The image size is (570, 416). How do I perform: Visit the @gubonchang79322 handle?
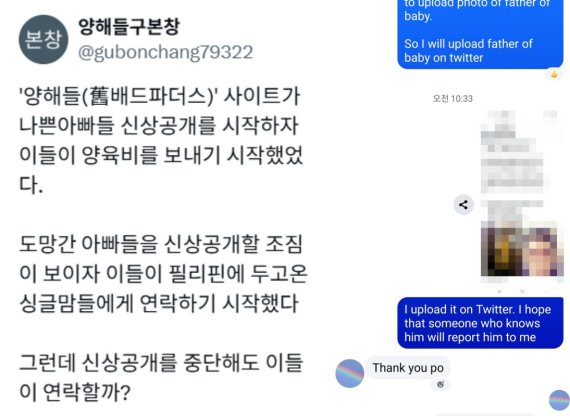coord(166,52)
